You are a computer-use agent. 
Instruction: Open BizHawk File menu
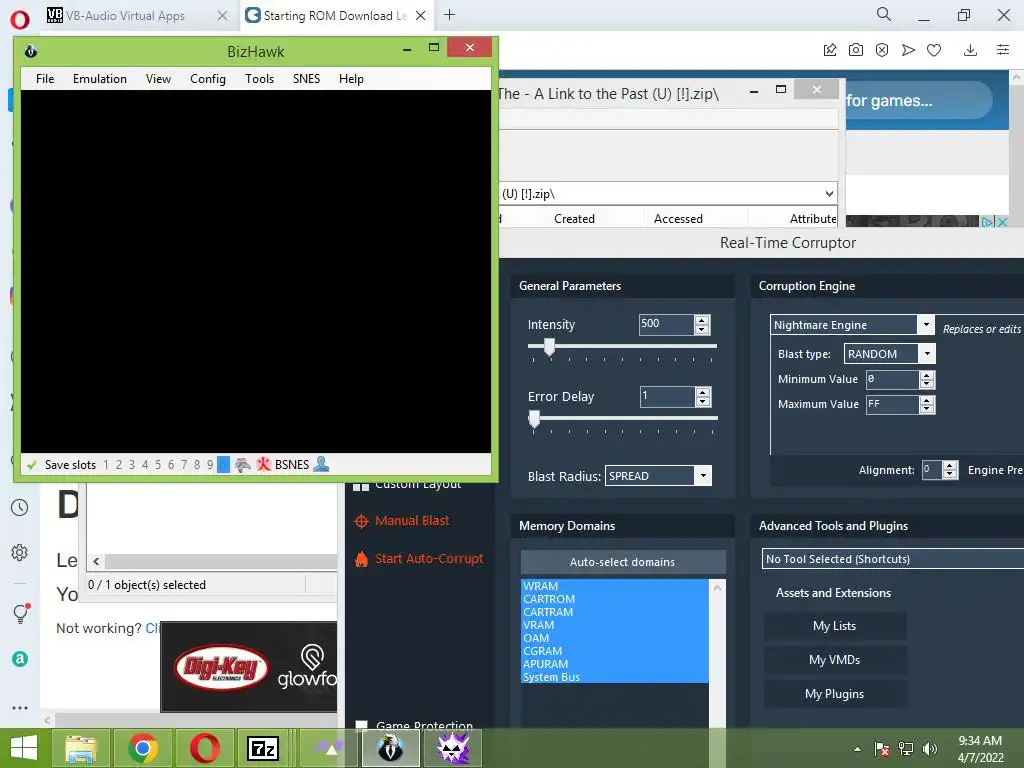(x=45, y=78)
